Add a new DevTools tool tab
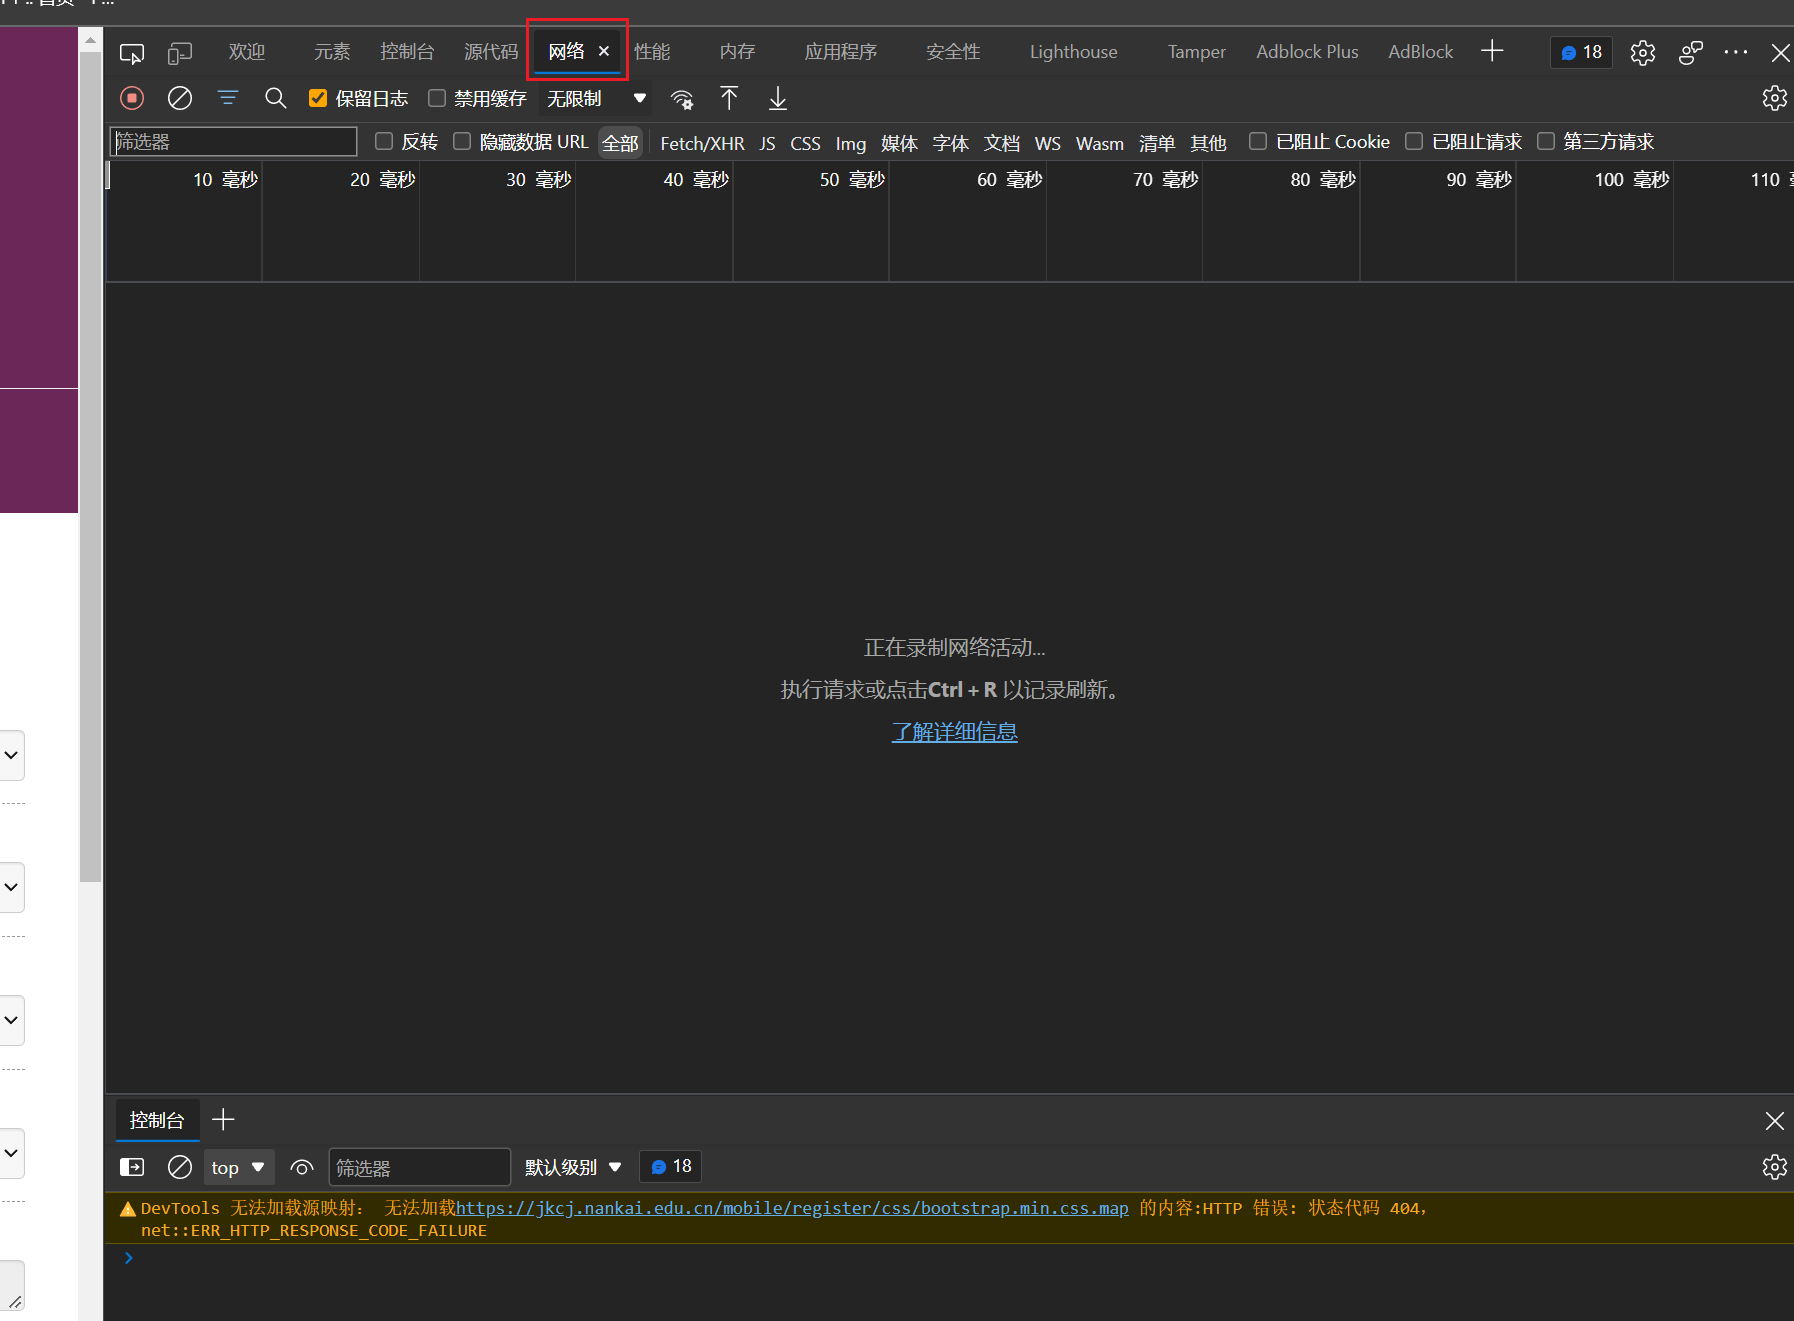This screenshot has width=1794, height=1321. (x=1492, y=51)
